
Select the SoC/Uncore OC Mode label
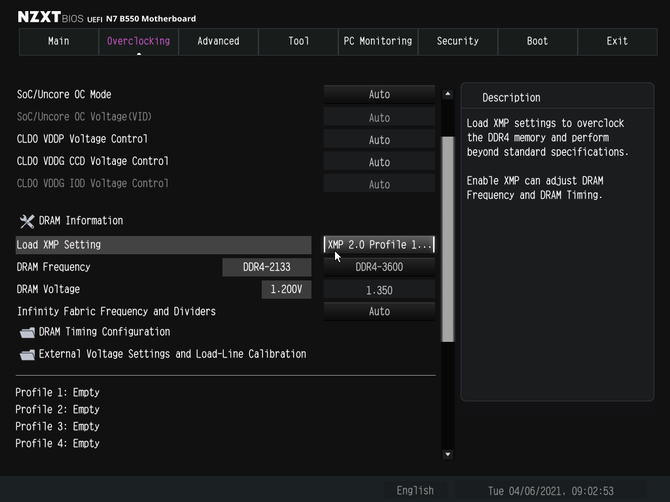pyautogui.click(x=64, y=94)
